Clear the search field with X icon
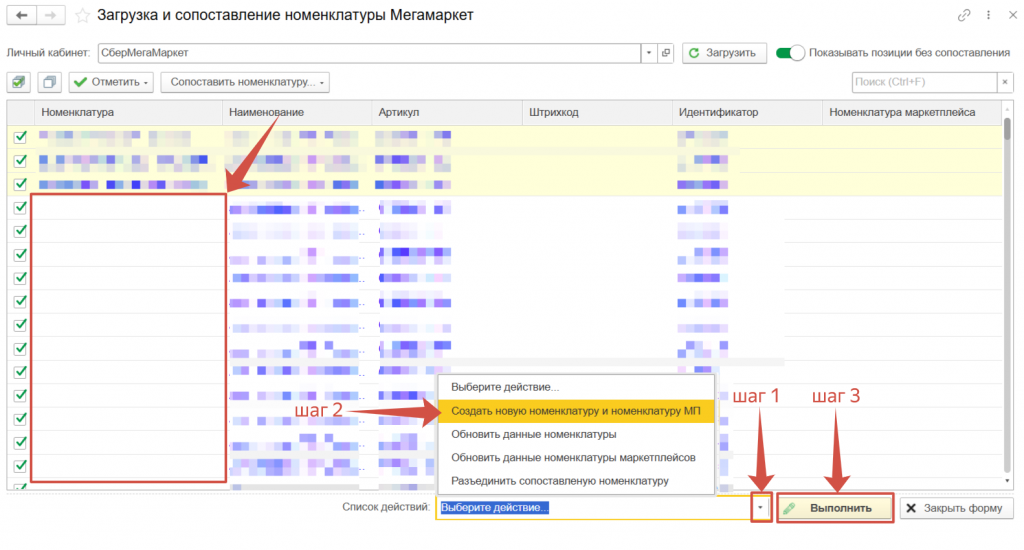The image size is (1024, 550). (x=1005, y=82)
